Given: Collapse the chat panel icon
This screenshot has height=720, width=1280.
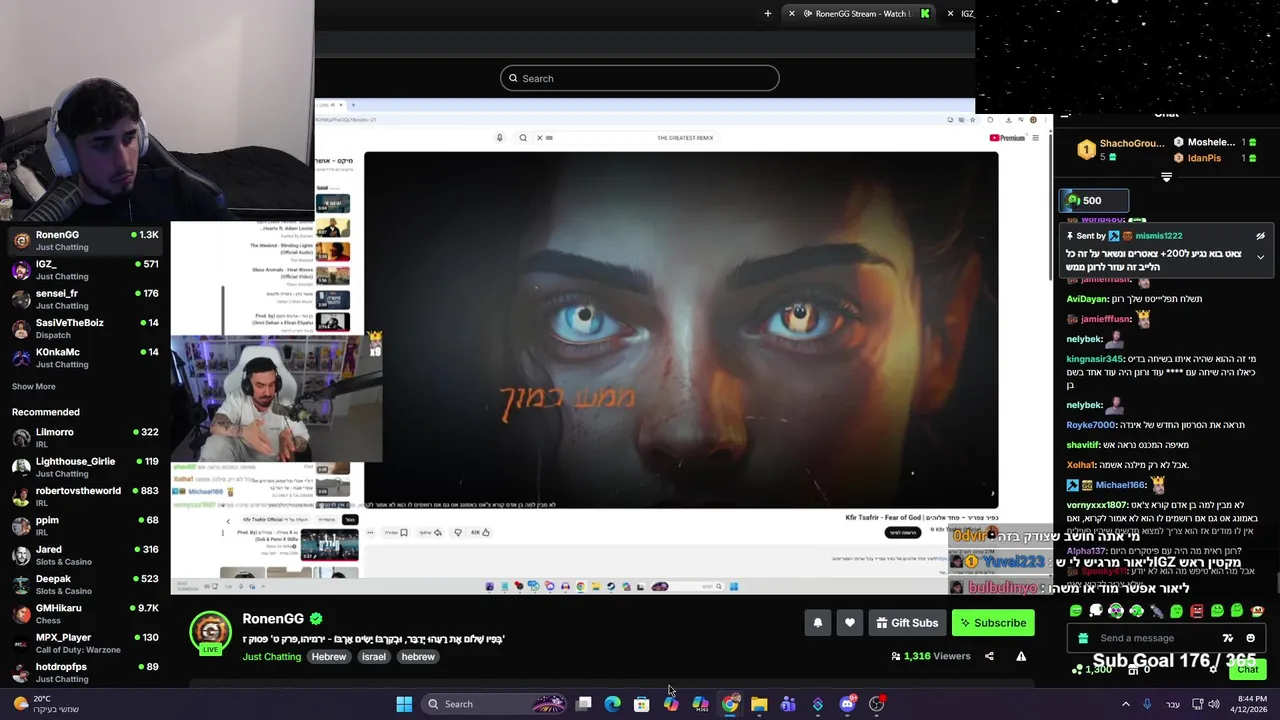Looking at the screenshot, I should coord(1066,116).
